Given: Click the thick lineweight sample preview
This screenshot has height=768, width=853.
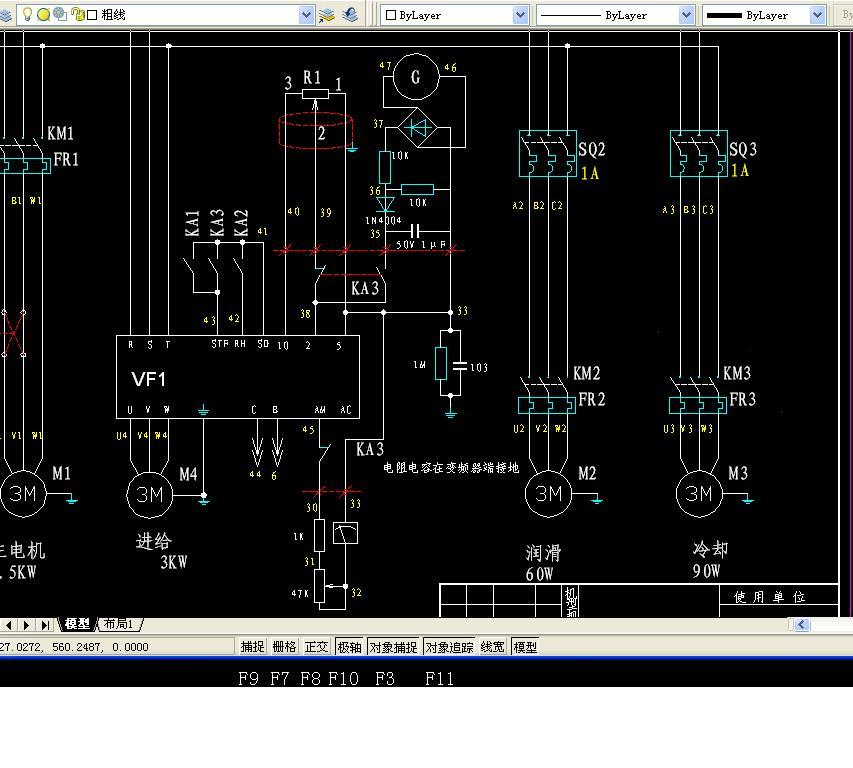Looking at the screenshot, I should coord(724,15).
